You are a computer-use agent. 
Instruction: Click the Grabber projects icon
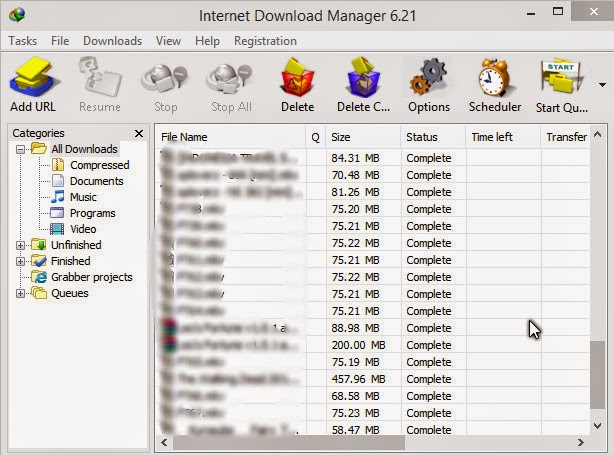[x=38, y=277]
